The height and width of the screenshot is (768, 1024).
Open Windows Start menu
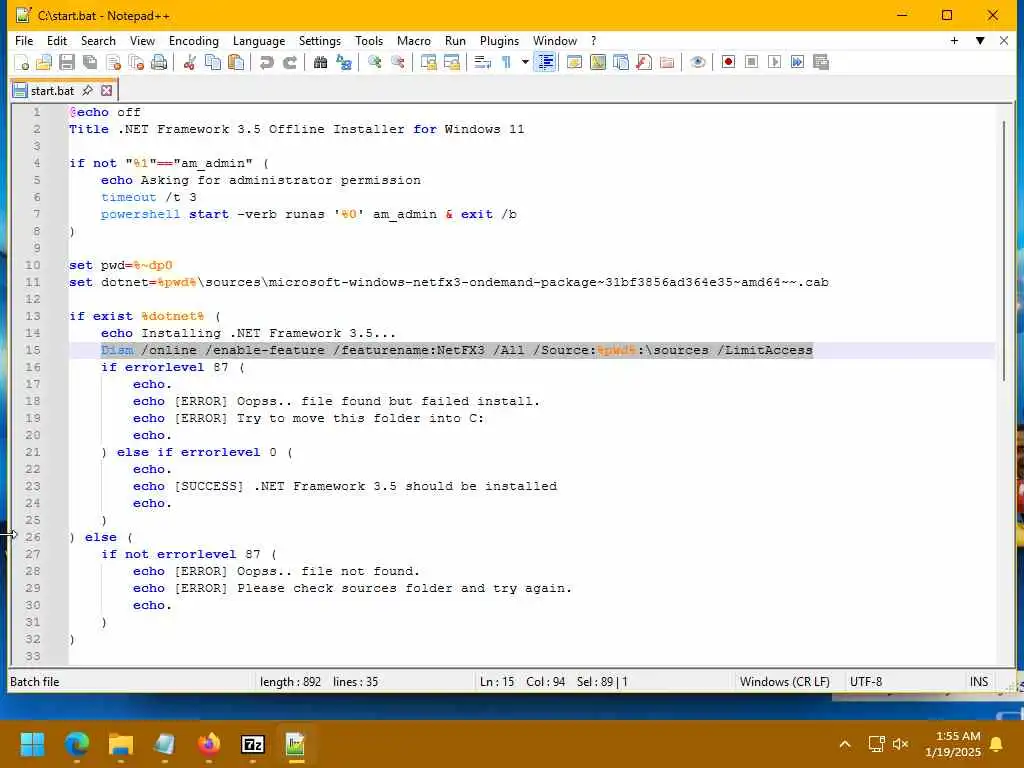tap(32, 744)
